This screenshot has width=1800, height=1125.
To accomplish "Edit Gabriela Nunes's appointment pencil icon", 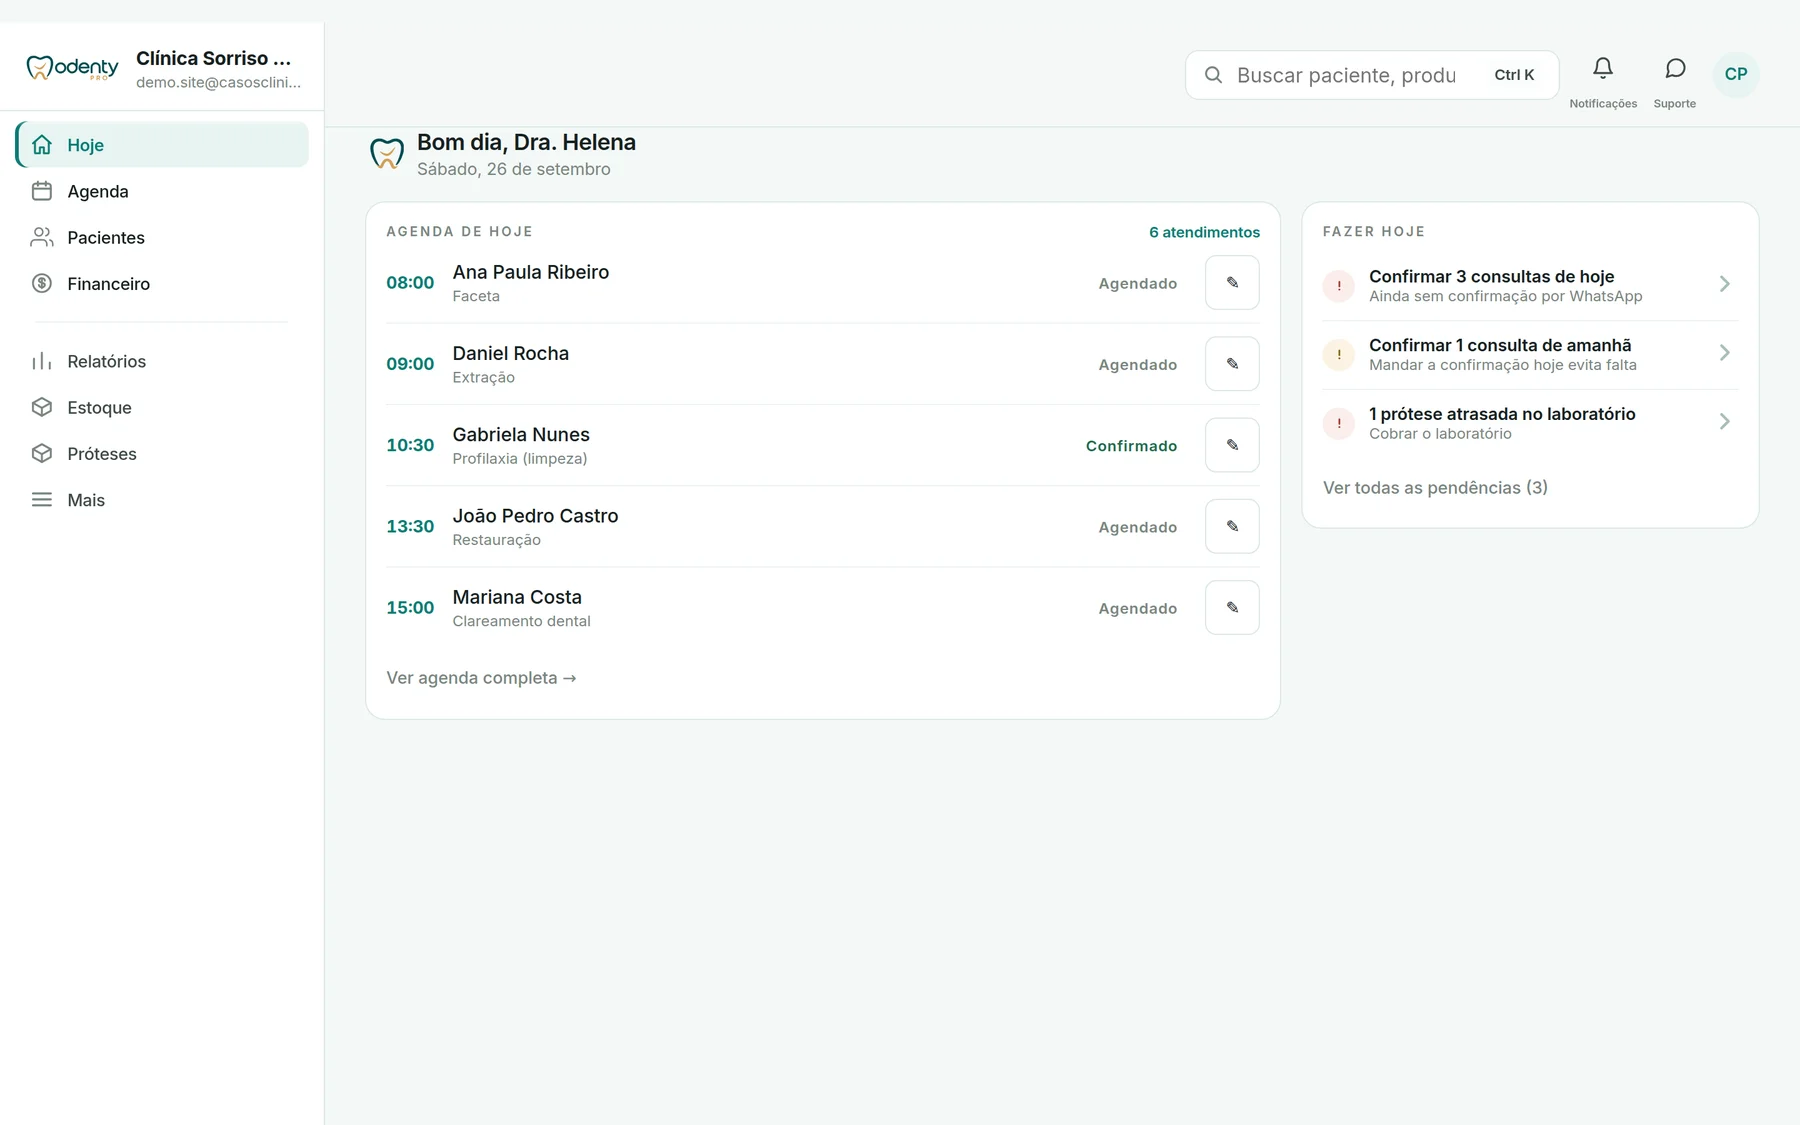I will click(1232, 445).
